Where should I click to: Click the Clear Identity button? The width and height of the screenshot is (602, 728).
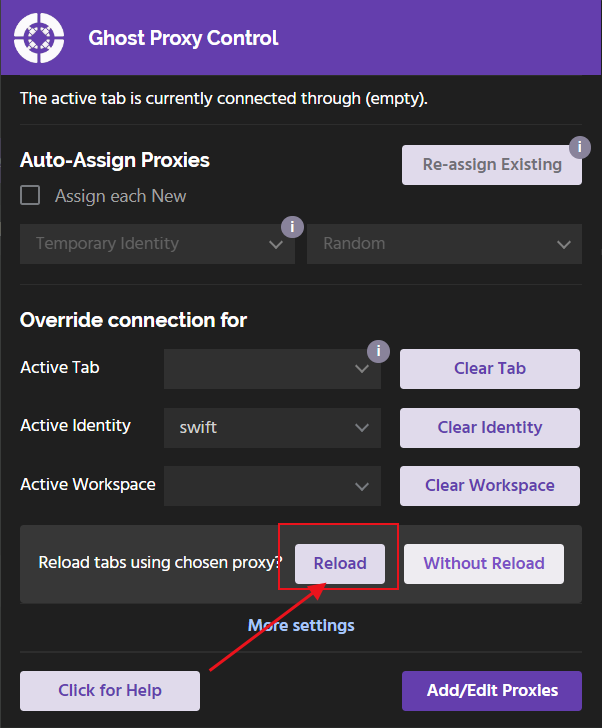click(x=490, y=428)
